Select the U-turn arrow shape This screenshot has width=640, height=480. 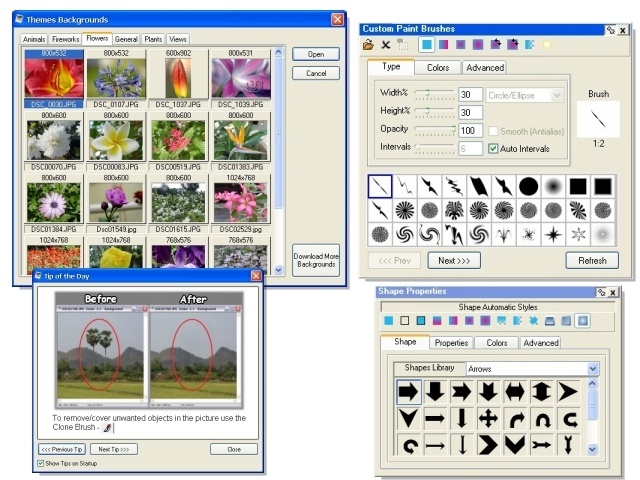tap(542, 418)
